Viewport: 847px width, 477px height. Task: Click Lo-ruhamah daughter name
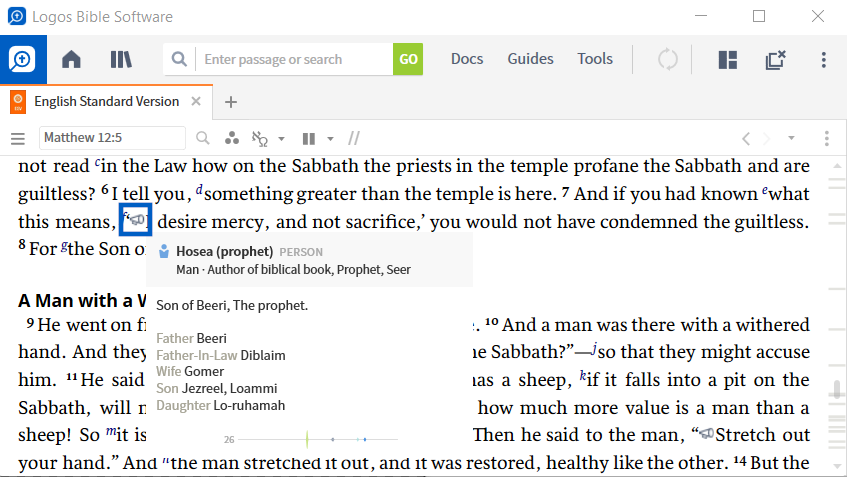coord(249,405)
